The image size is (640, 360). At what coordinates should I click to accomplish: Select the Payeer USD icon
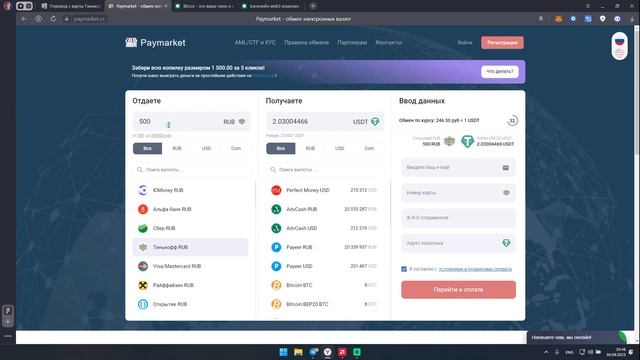(x=276, y=266)
